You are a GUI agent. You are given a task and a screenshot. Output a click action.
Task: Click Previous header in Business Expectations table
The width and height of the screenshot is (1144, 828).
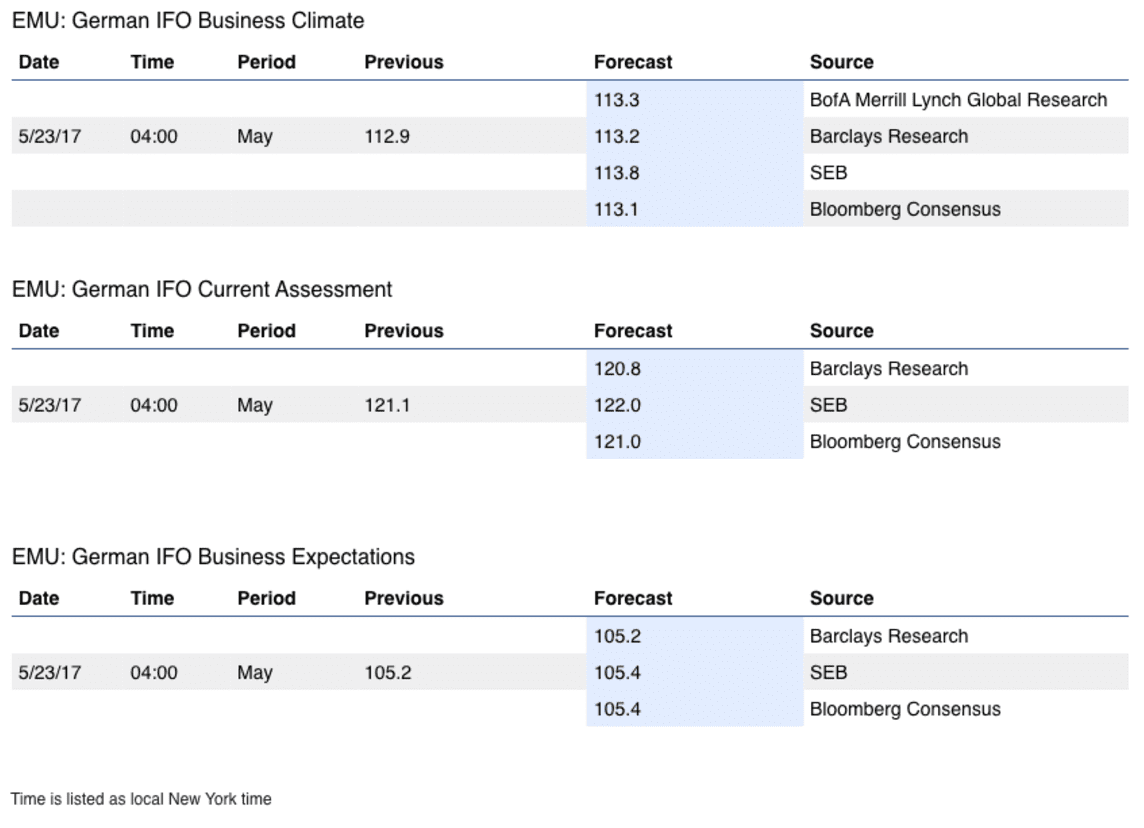[x=403, y=598]
